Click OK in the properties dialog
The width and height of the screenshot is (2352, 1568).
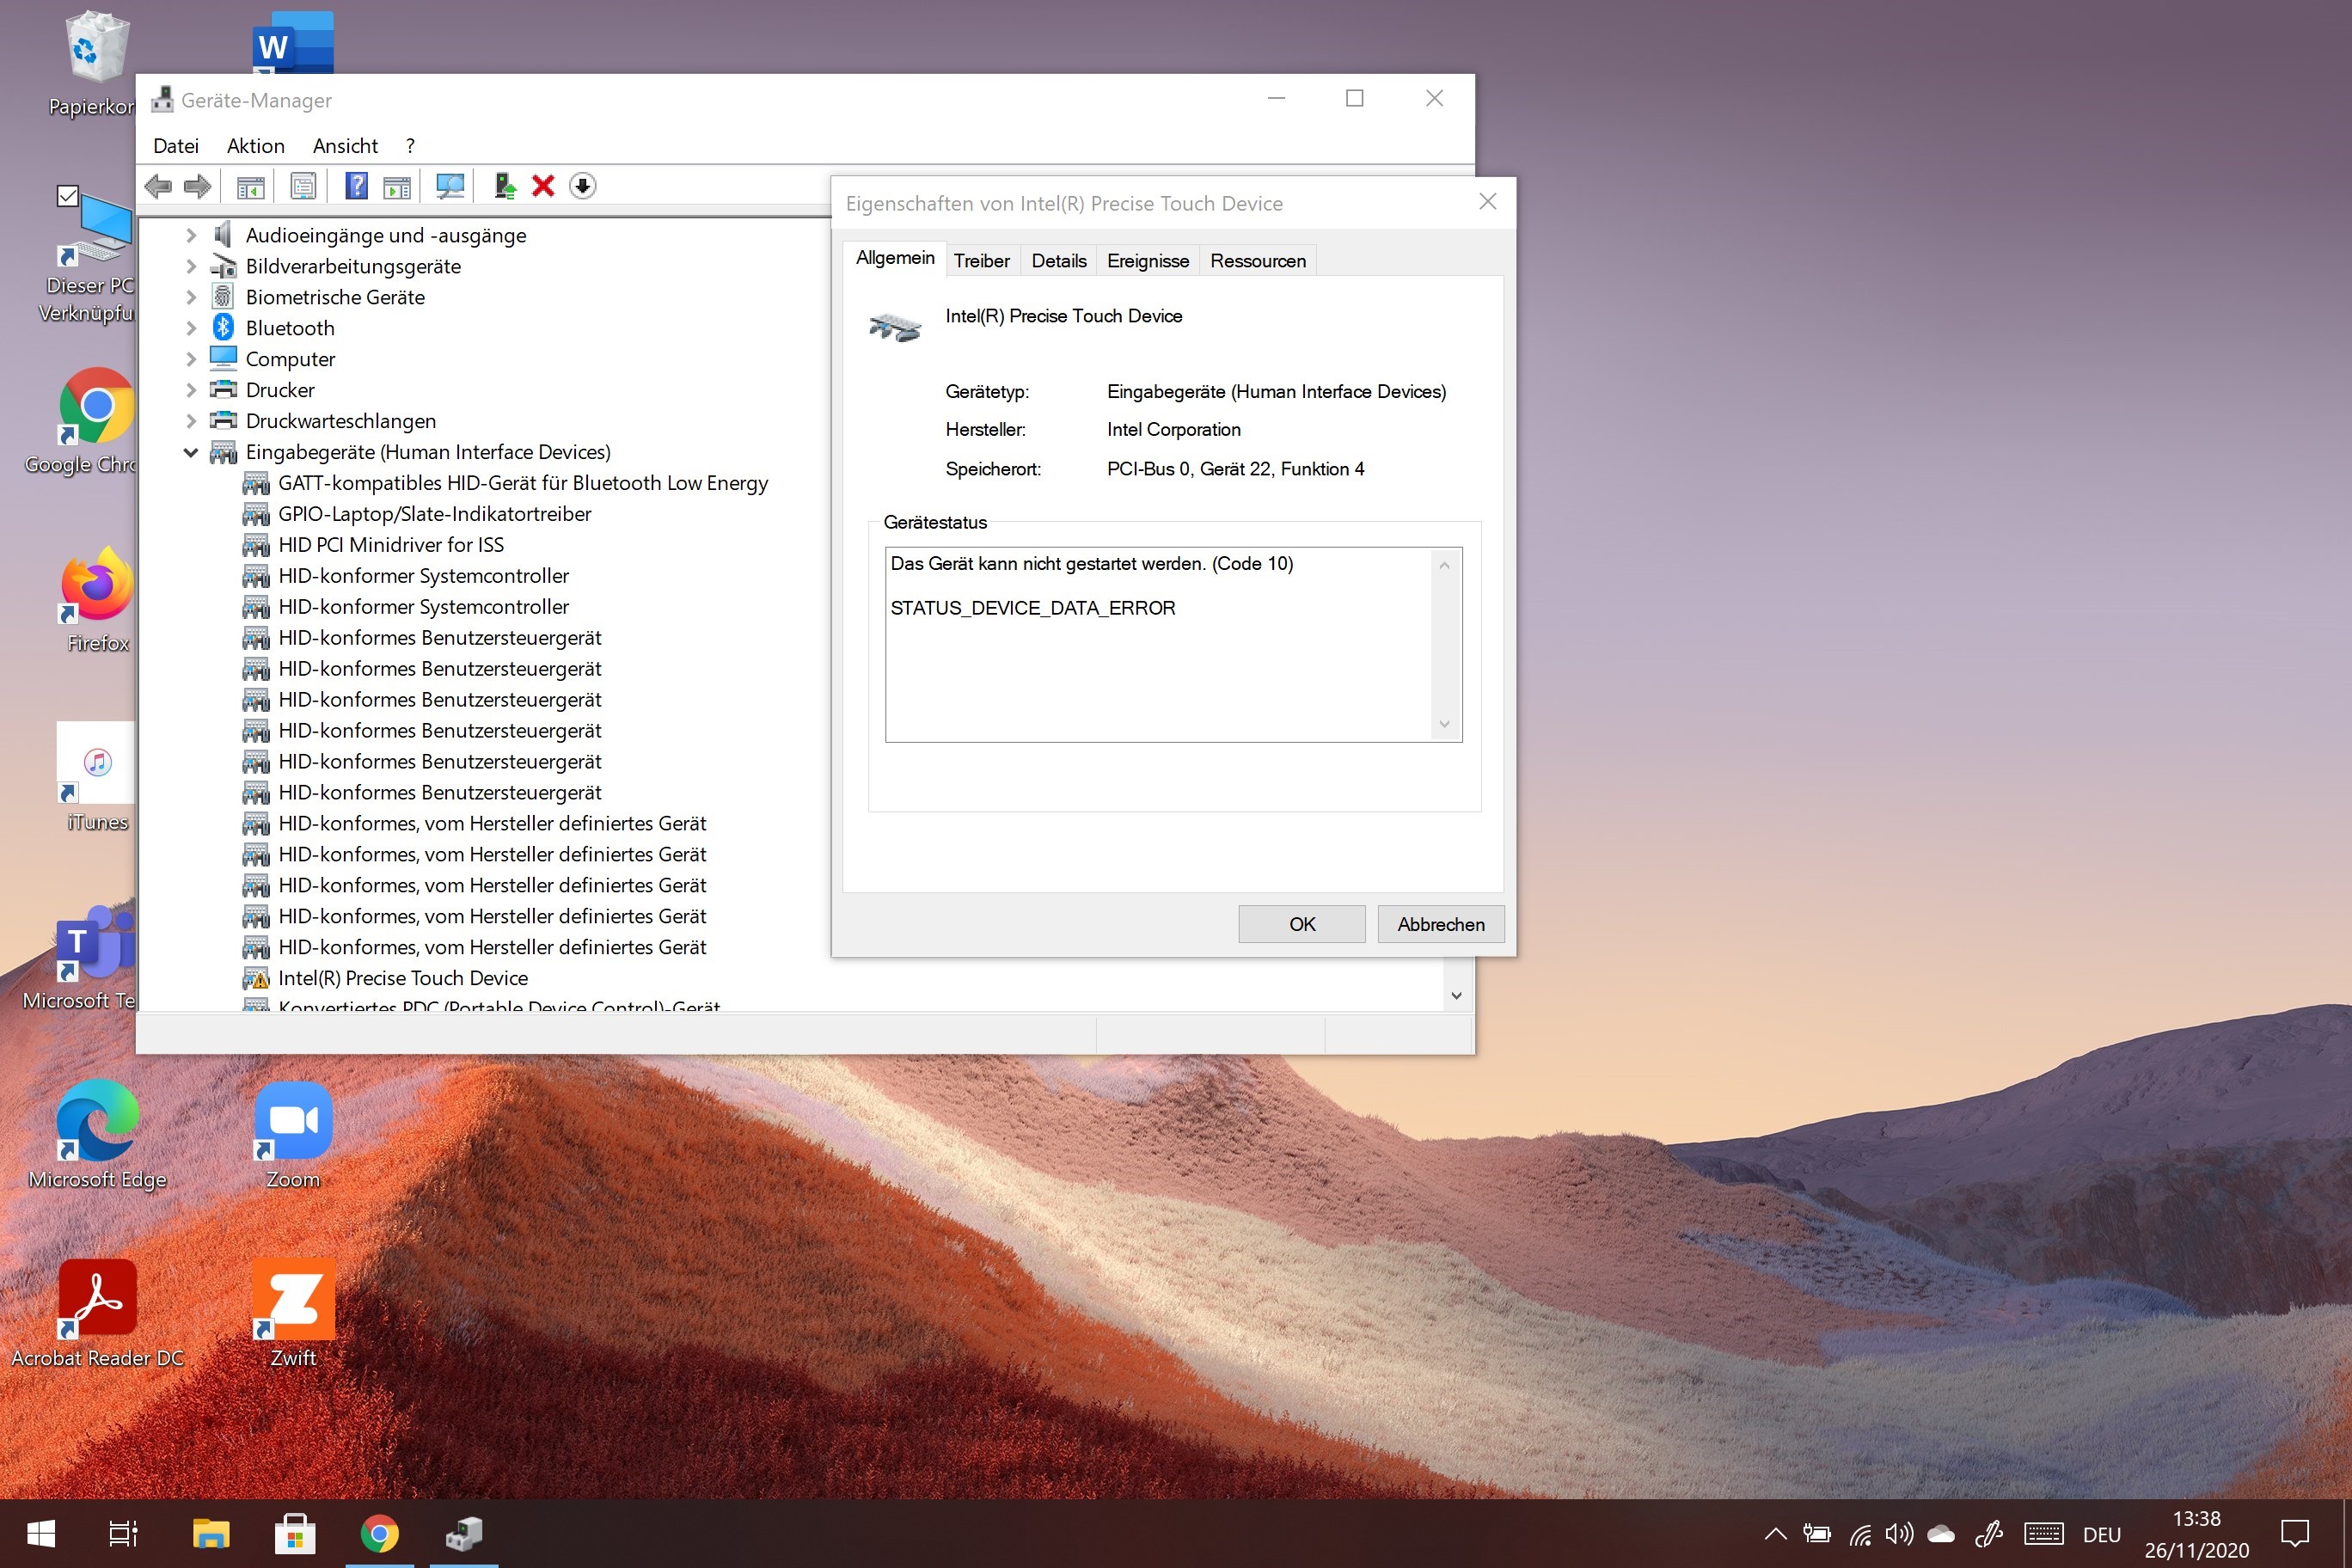(x=1302, y=924)
